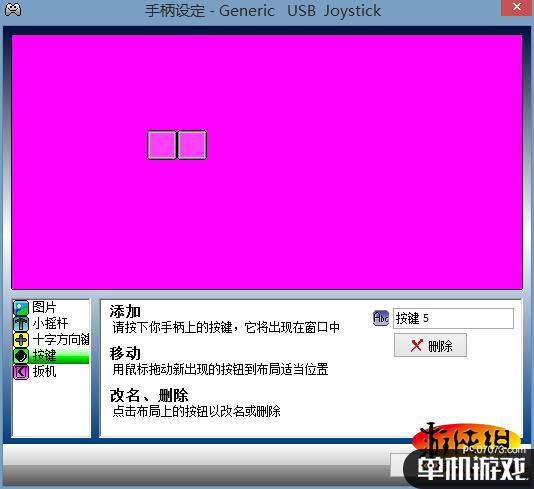Image resolution: width=534 pixels, height=489 pixels.
Task: Select the 按键 button icon
Action: pyautogui.click(x=20, y=356)
